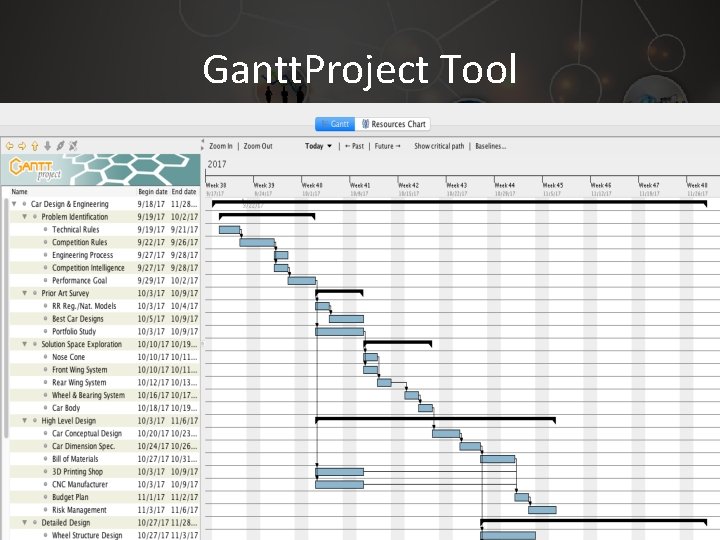Select the Car Dimension Spec. task
The width and height of the screenshot is (720, 540).
point(105,446)
